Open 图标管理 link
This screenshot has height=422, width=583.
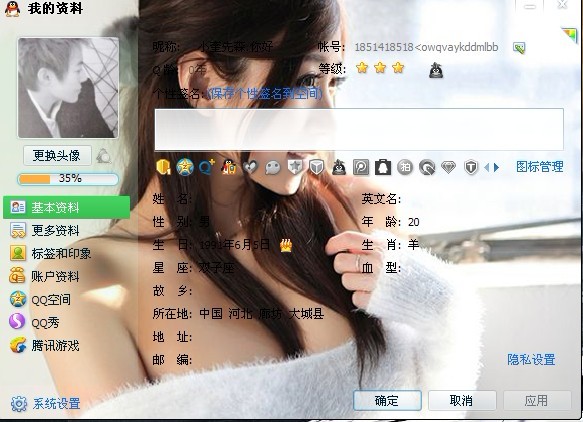tap(539, 167)
